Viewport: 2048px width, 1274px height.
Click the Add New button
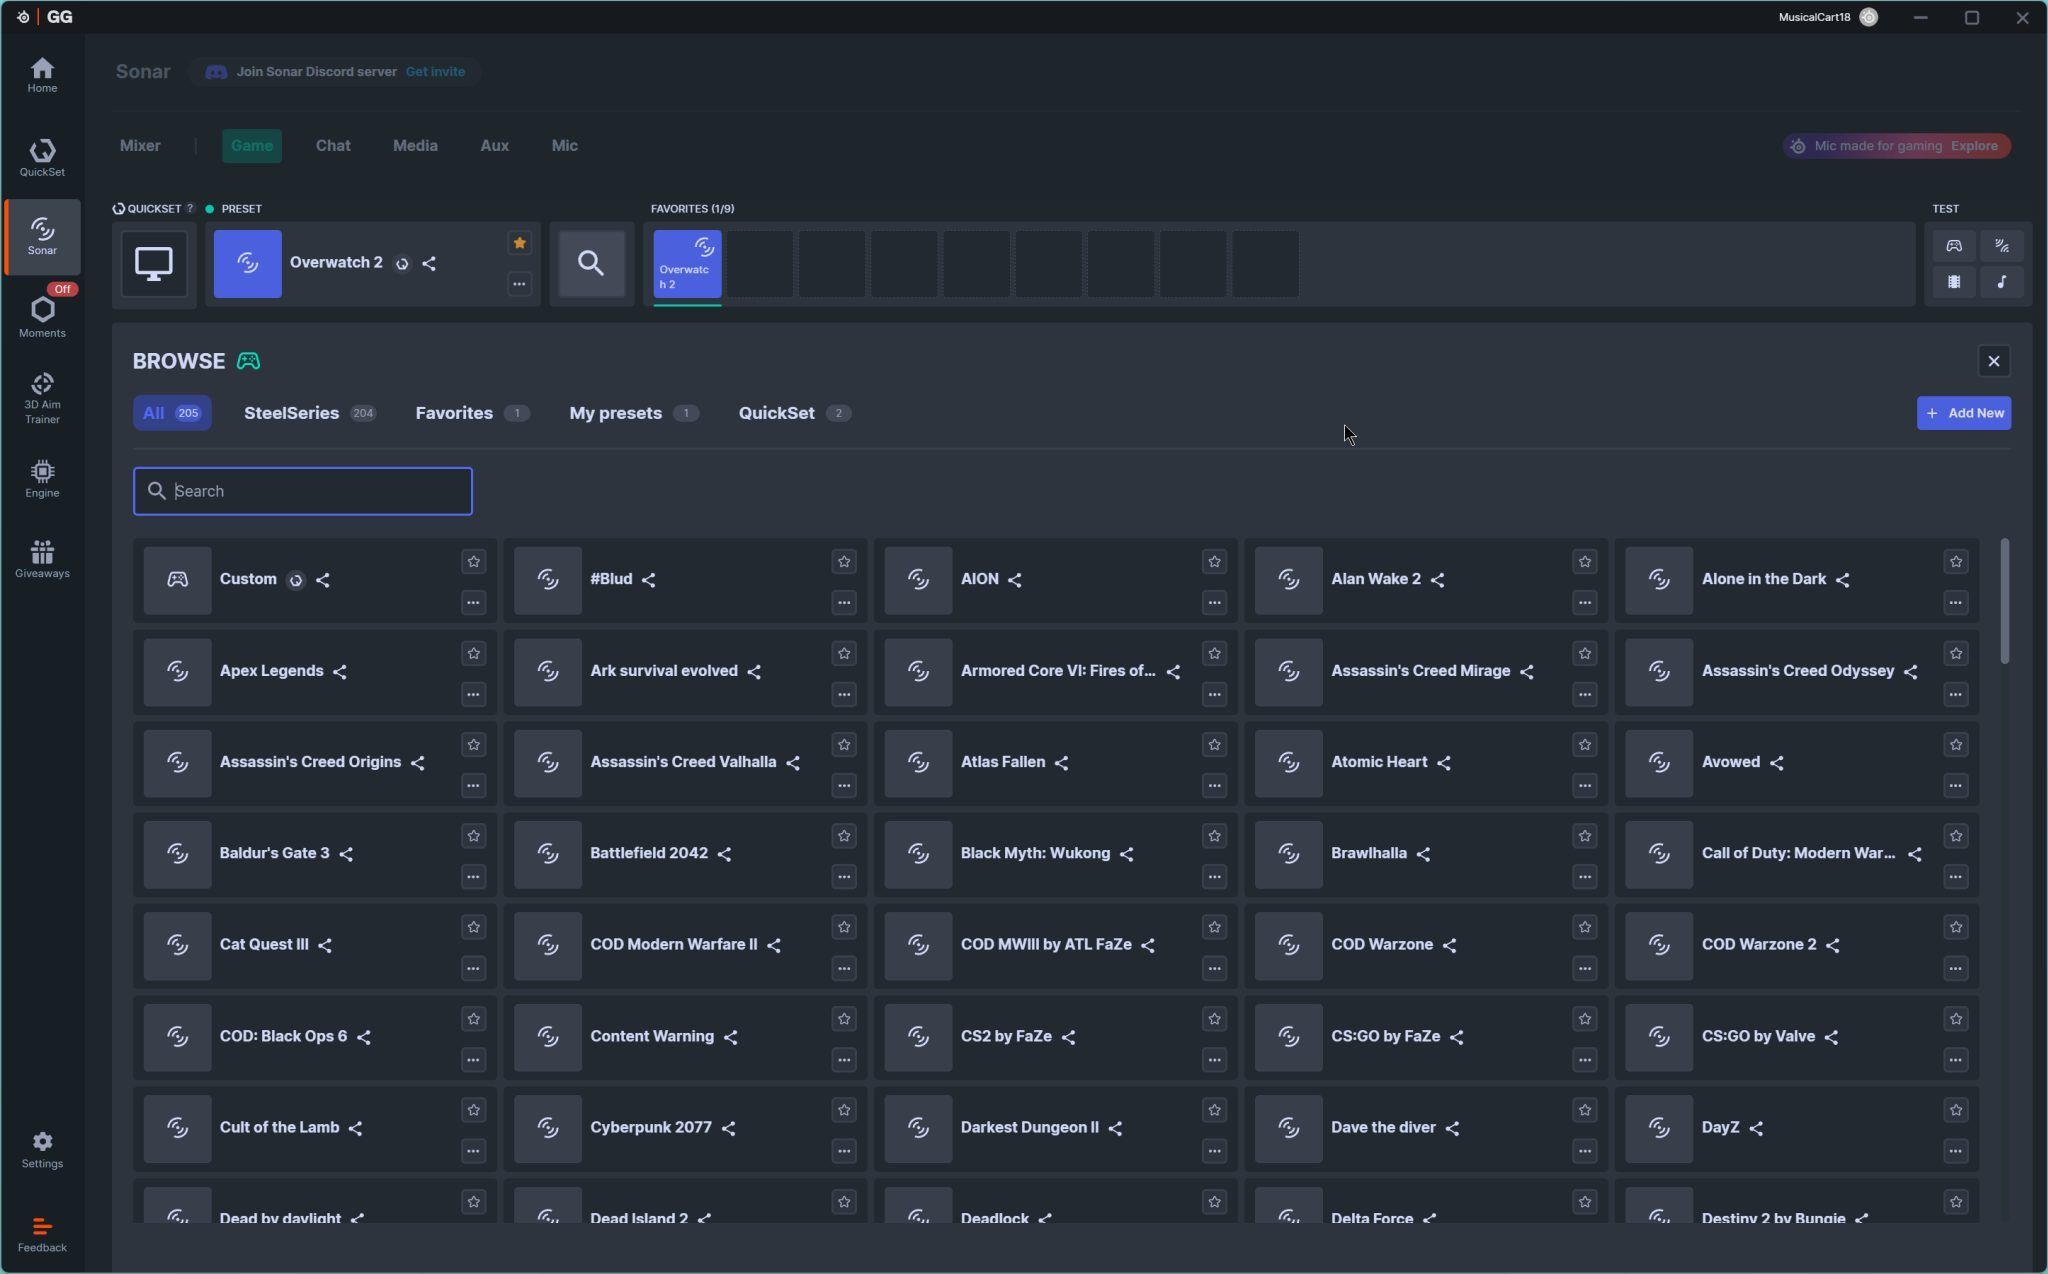(1963, 413)
